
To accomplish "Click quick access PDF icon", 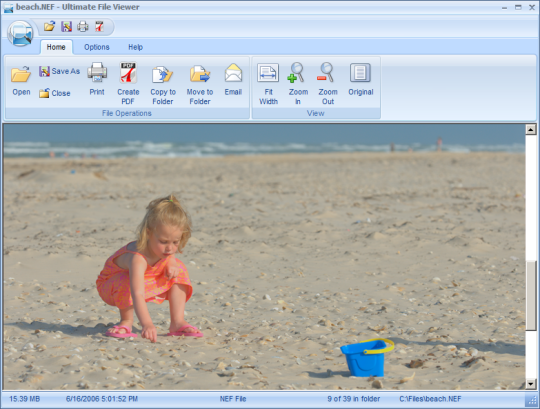I will (99, 27).
